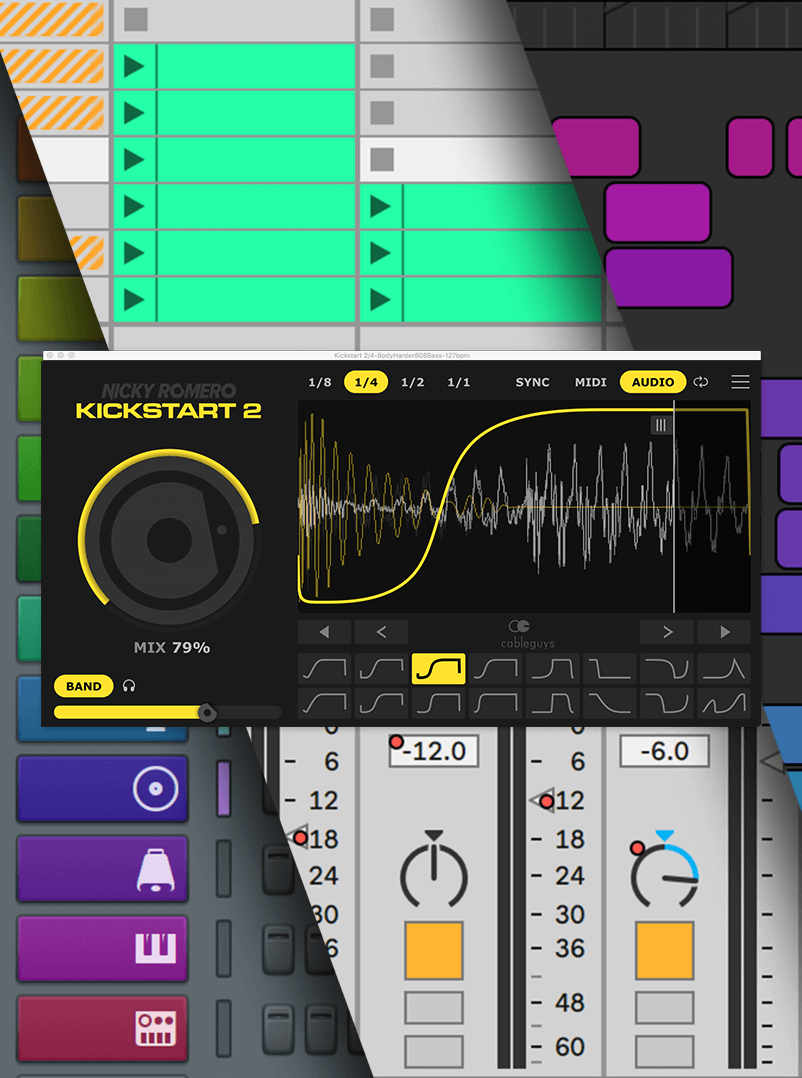The width and height of the screenshot is (802, 1078).
Task: Switch the rate to 1/2
Action: click(413, 381)
